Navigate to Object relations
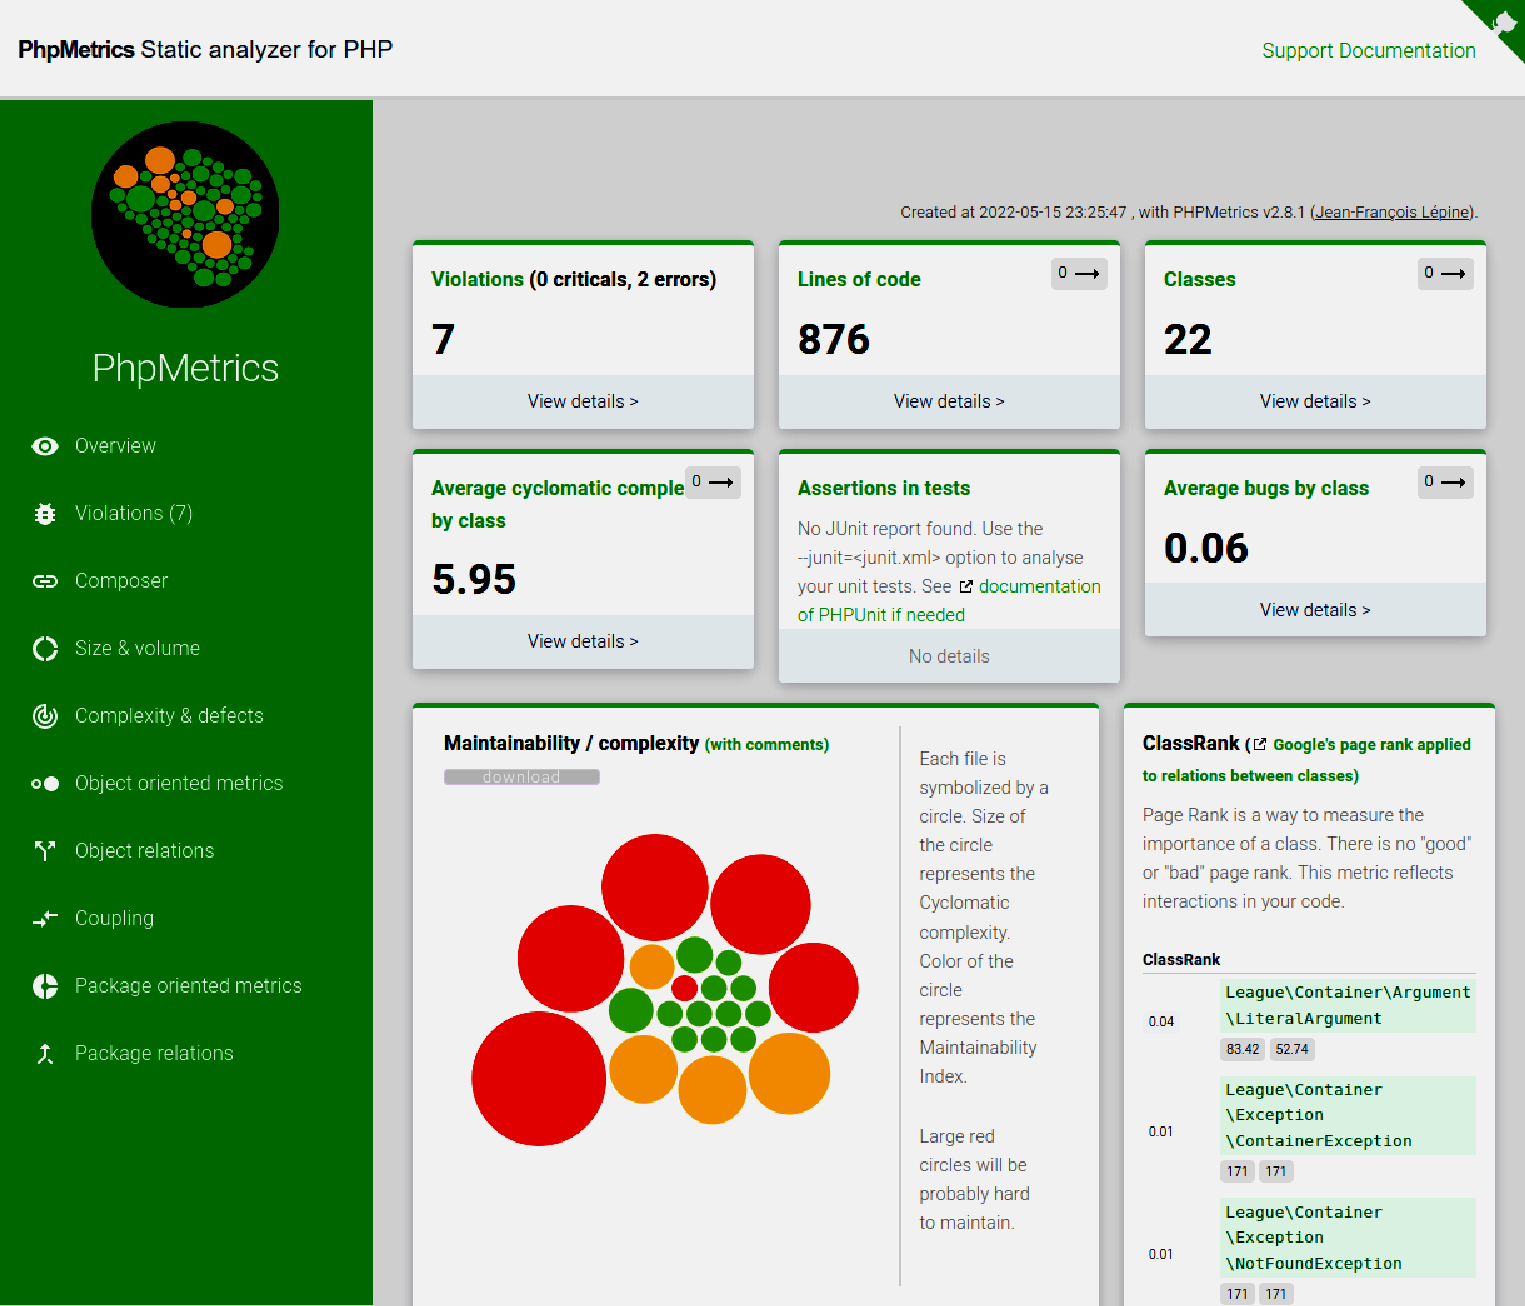The width and height of the screenshot is (1525, 1306). tap(145, 851)
